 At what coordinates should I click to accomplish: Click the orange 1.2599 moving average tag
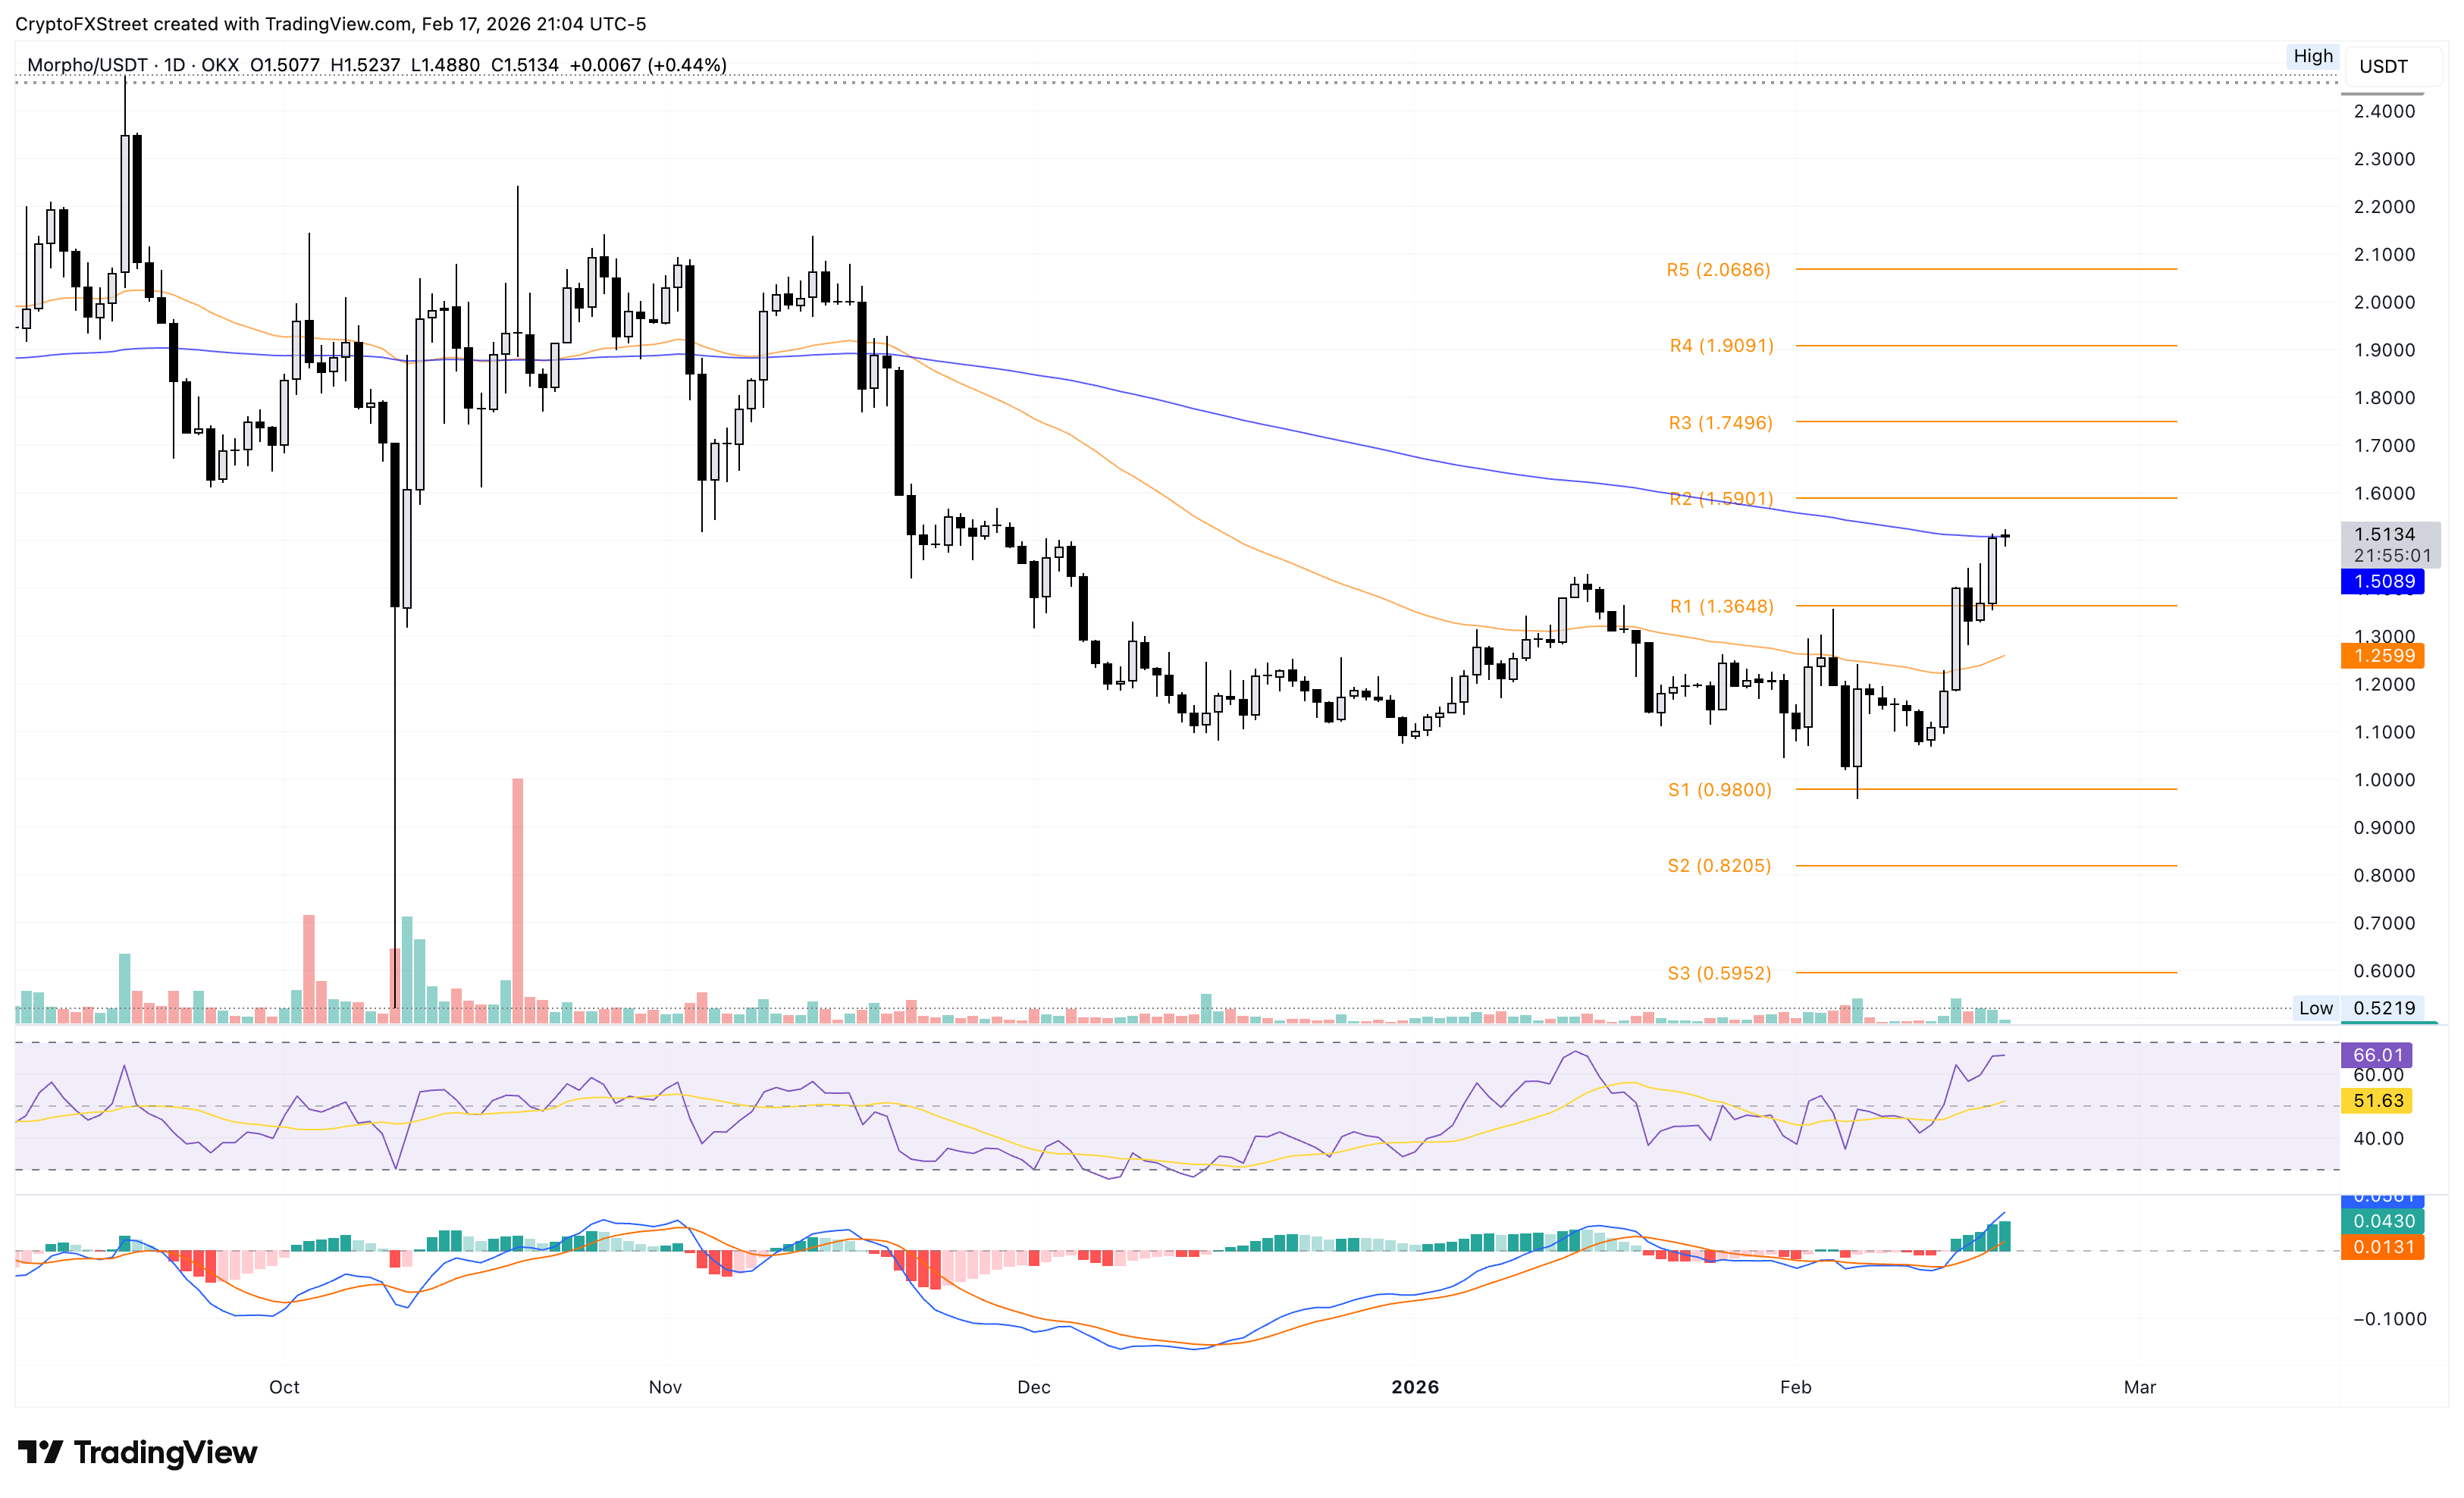click(x=2384, y=656)
